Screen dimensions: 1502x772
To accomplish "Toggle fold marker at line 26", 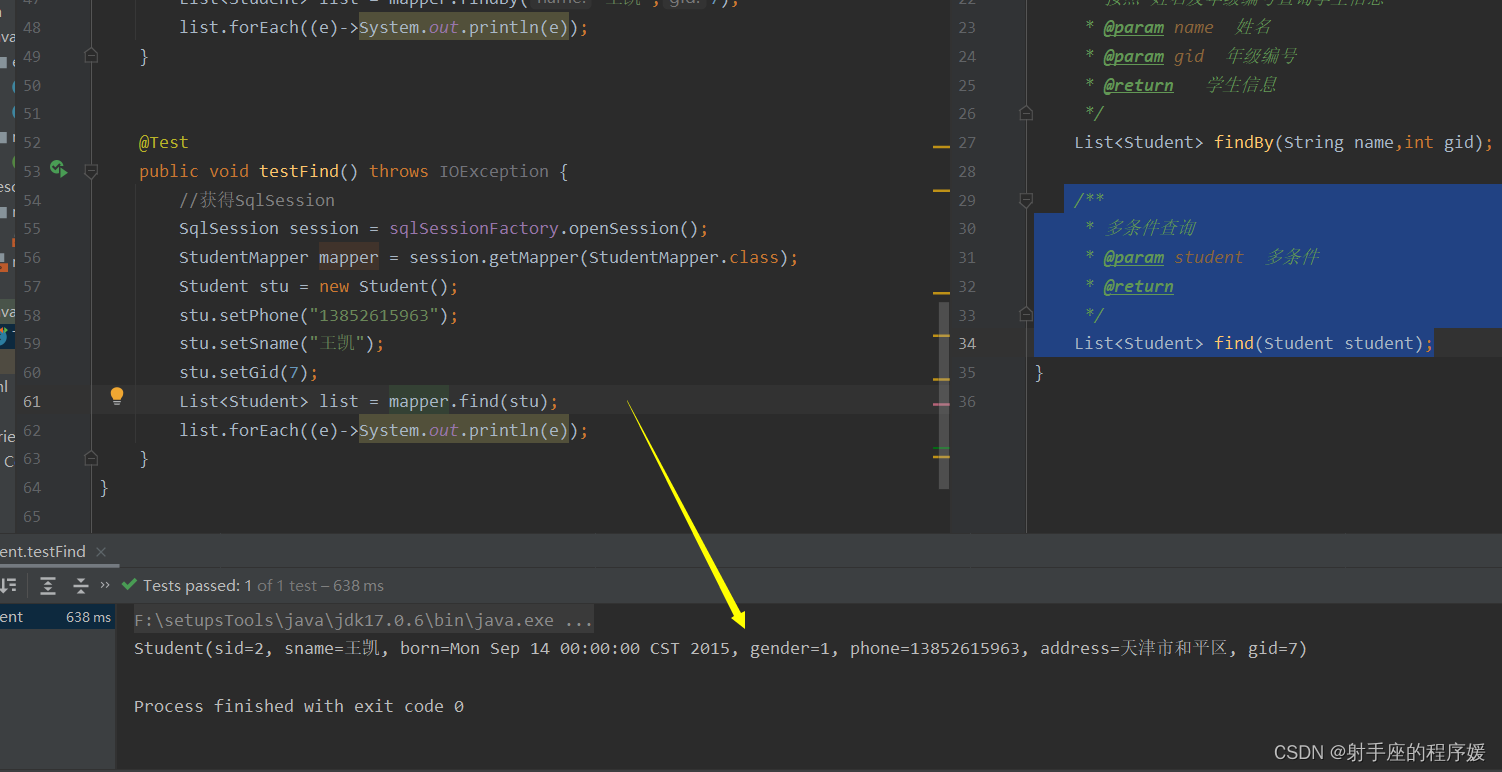I will point(1025,113).
